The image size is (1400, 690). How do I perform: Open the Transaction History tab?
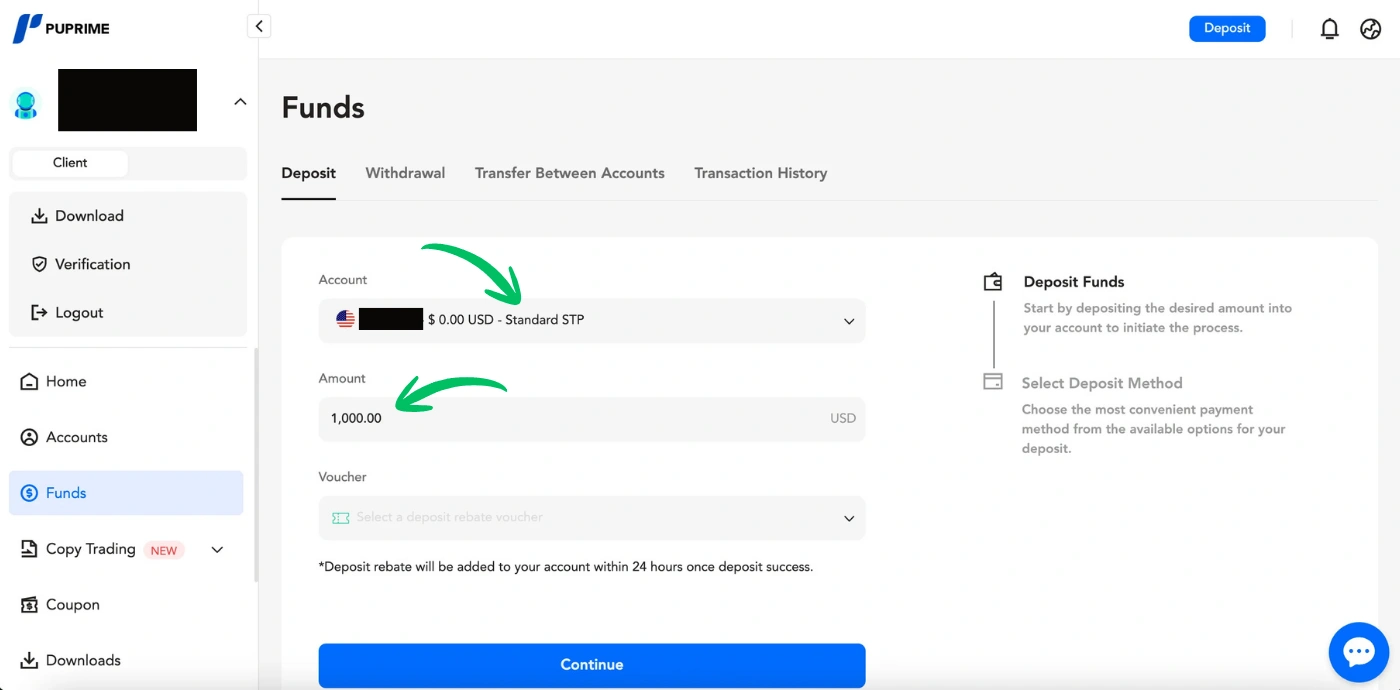click(x=760, y=173)
